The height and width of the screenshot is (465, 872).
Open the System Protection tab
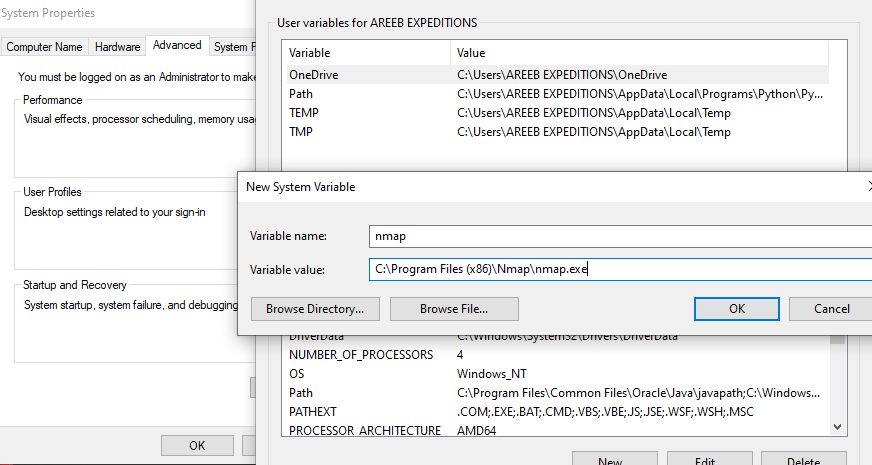[x=234, y=47]
